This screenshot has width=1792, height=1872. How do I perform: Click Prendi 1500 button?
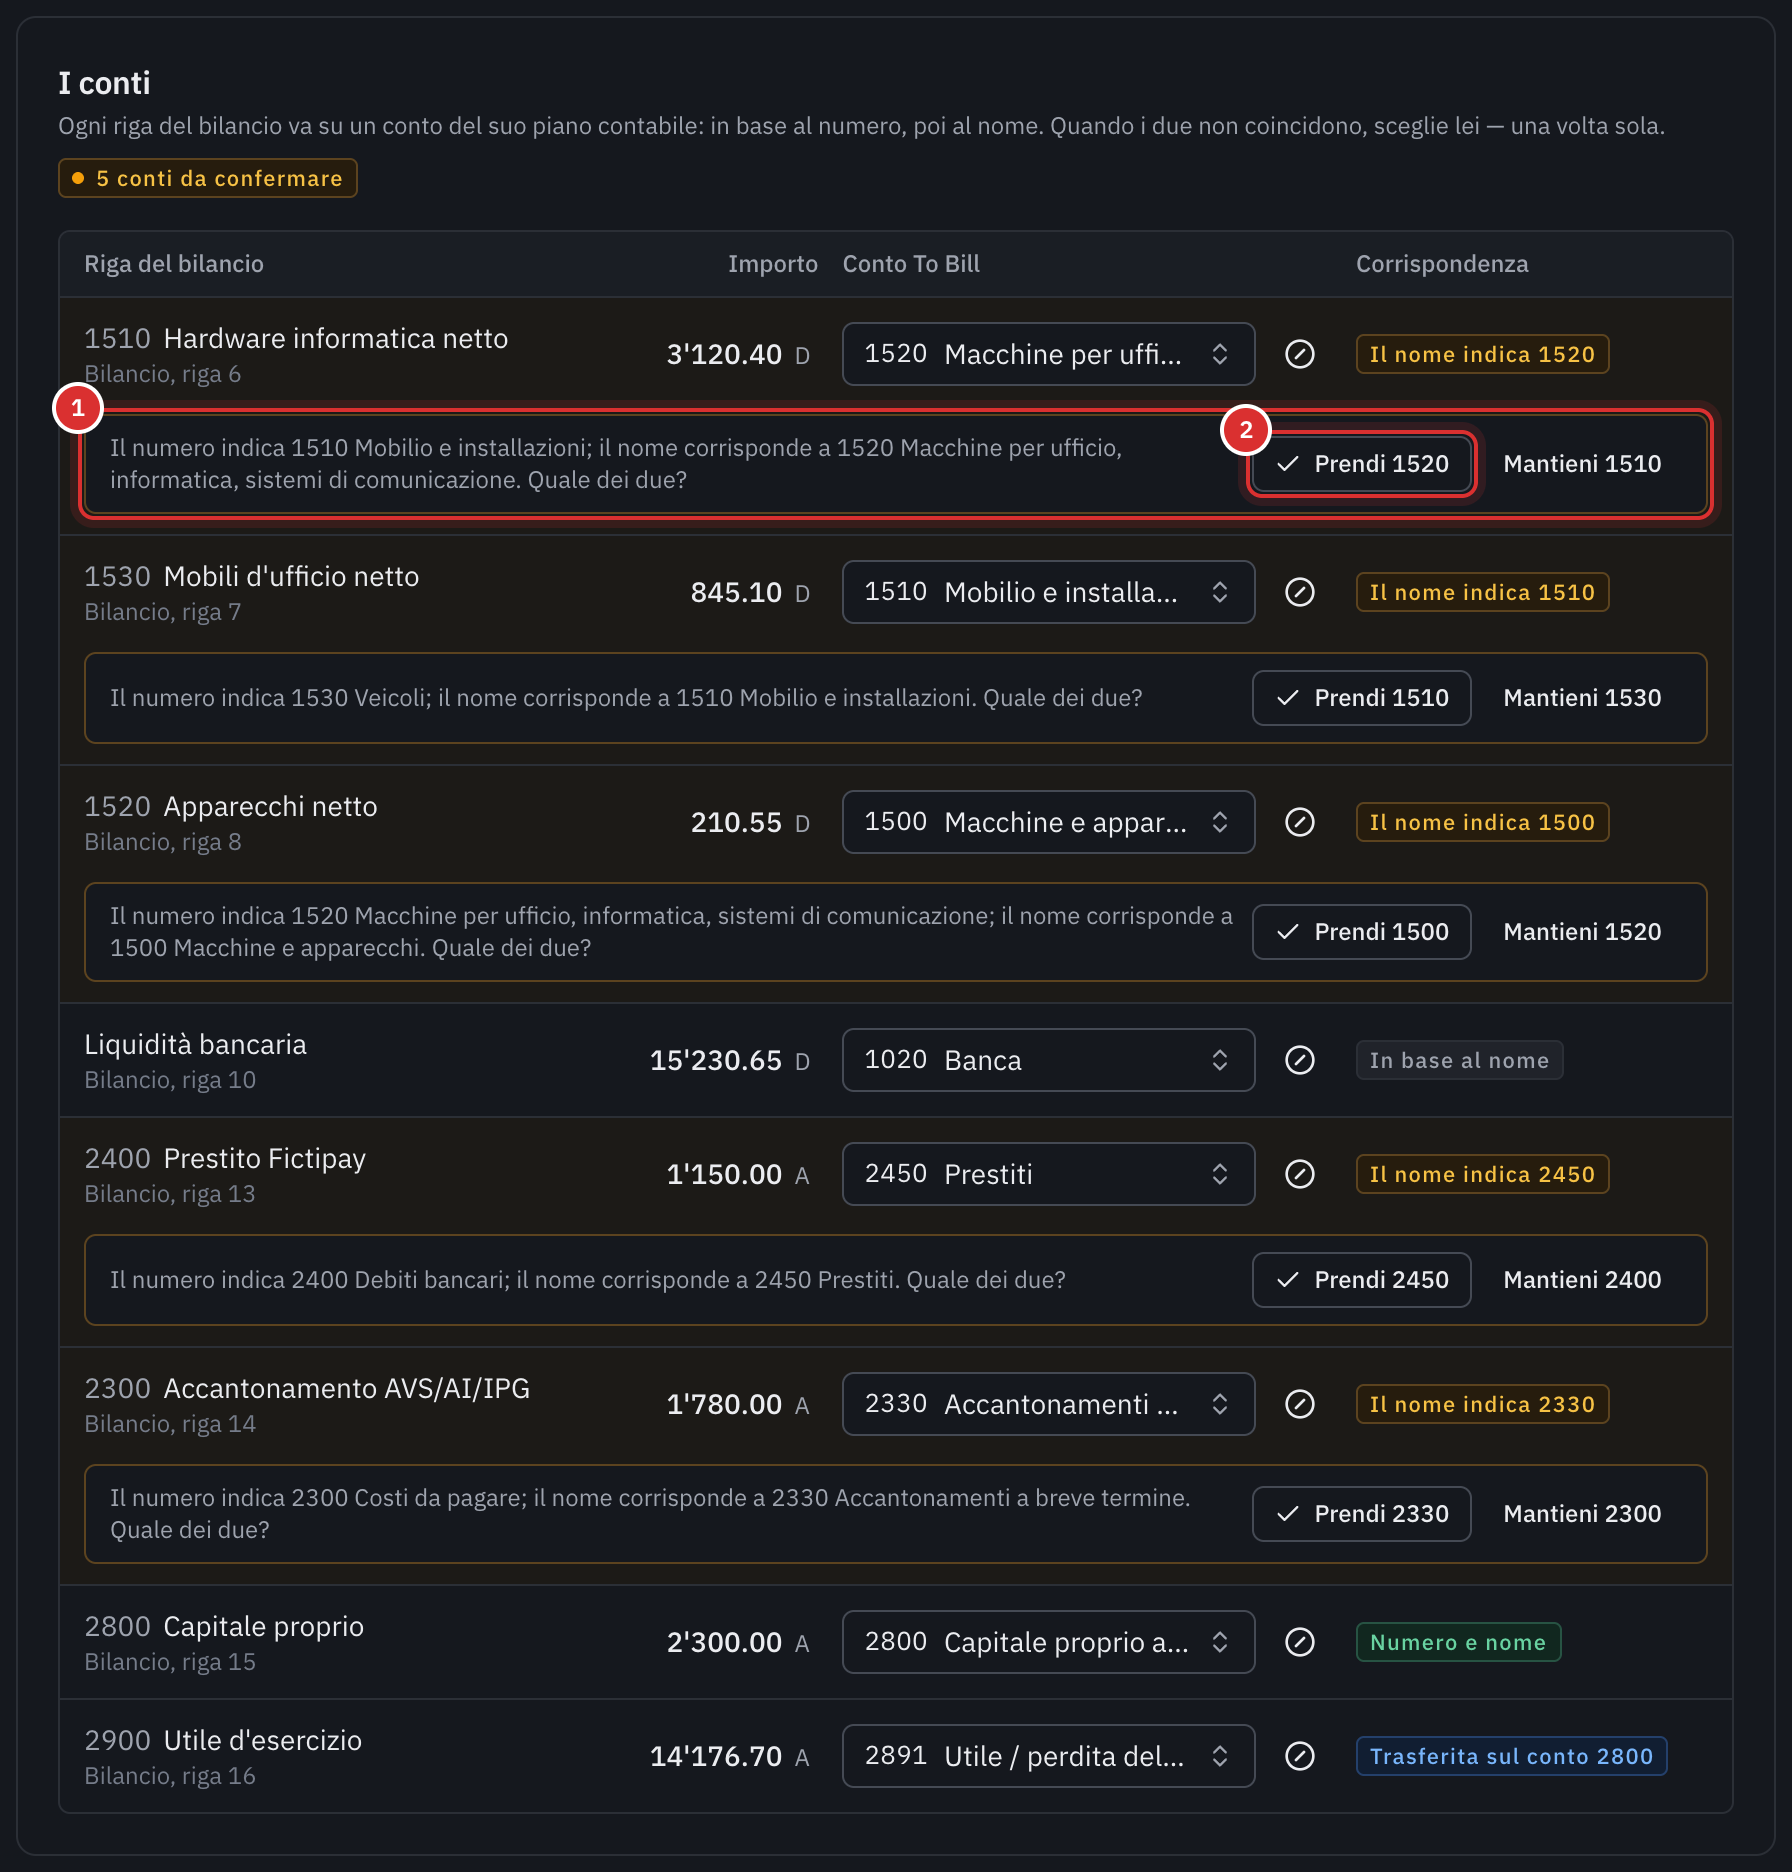pyautogui.click(x=1362, y=932)
